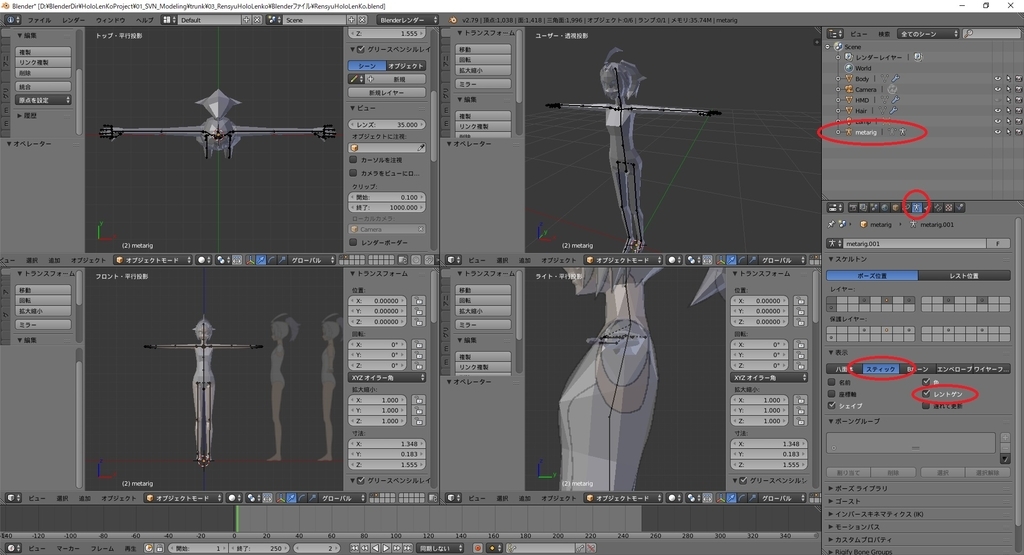This screenshot has height=555, width=1024.
Task: Click the pin icon in properties context row
Action: (x=831, y=224)
